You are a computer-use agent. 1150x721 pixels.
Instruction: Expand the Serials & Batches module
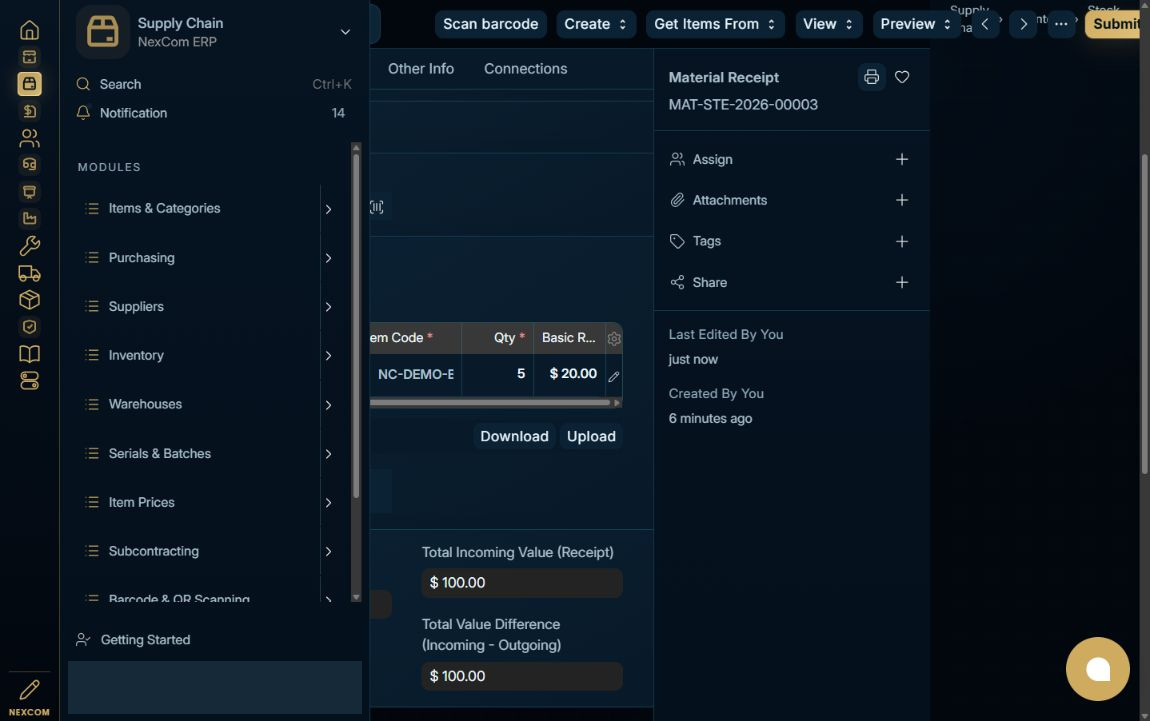point(329,454)
